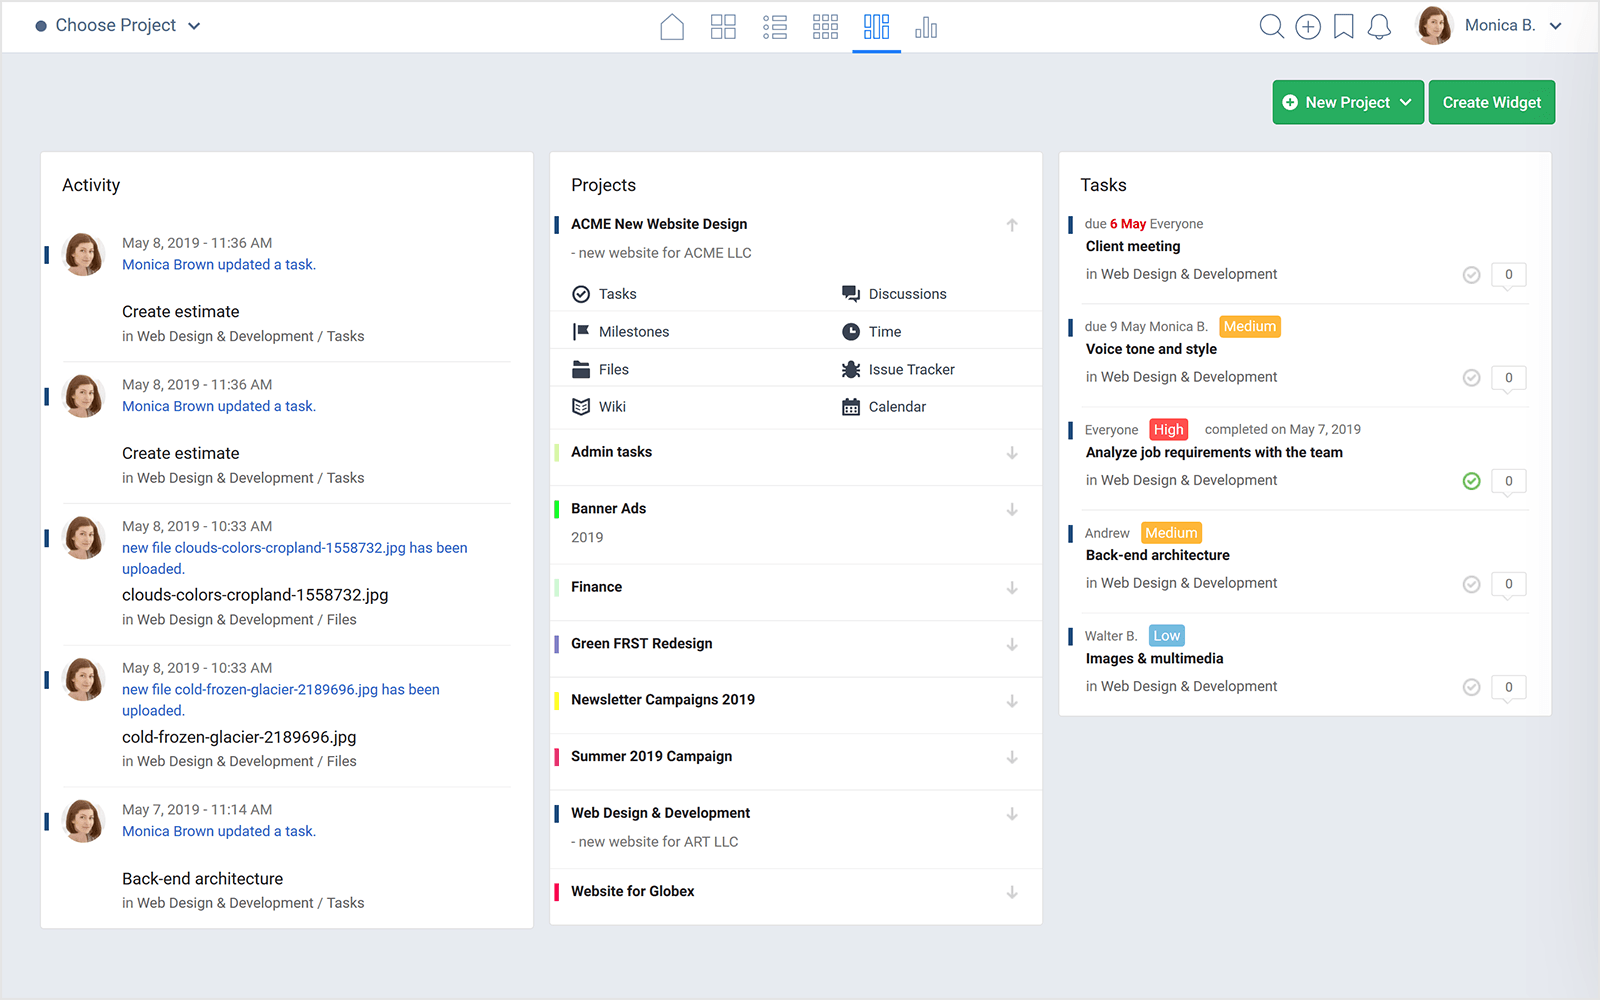
Task: Open clouds-colors-cropland file uploaded link
Action: tap(295, 558)
